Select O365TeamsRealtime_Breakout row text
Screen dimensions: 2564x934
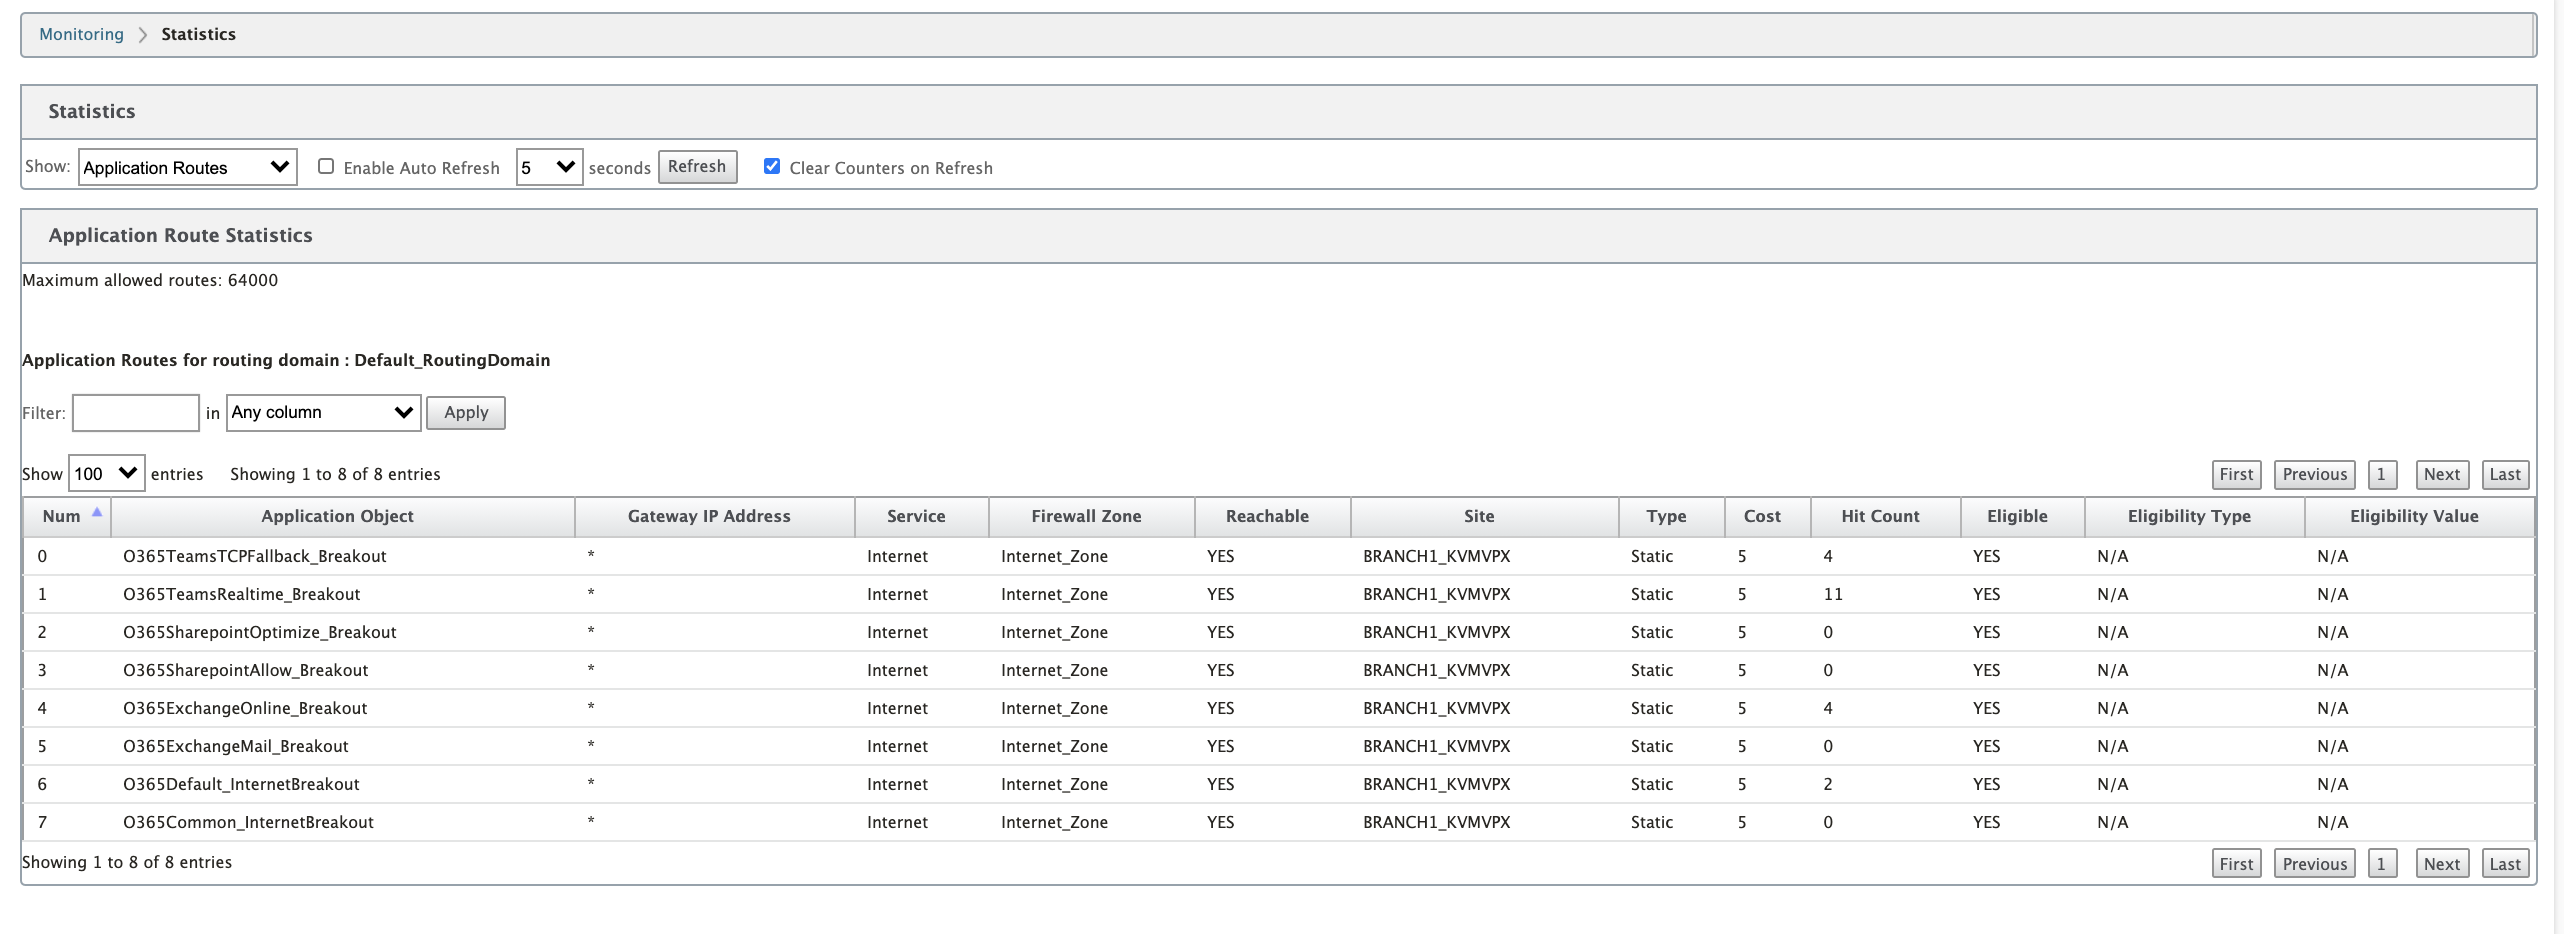click(x=242, y=595)
